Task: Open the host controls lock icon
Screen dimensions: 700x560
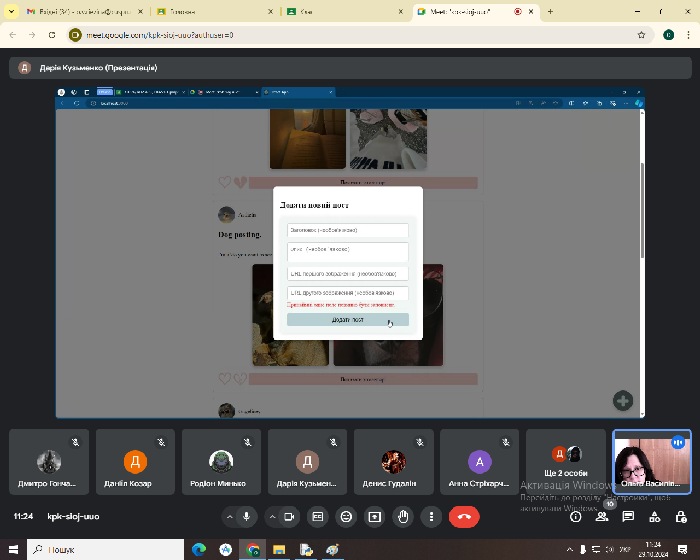Action: [680, 517]
